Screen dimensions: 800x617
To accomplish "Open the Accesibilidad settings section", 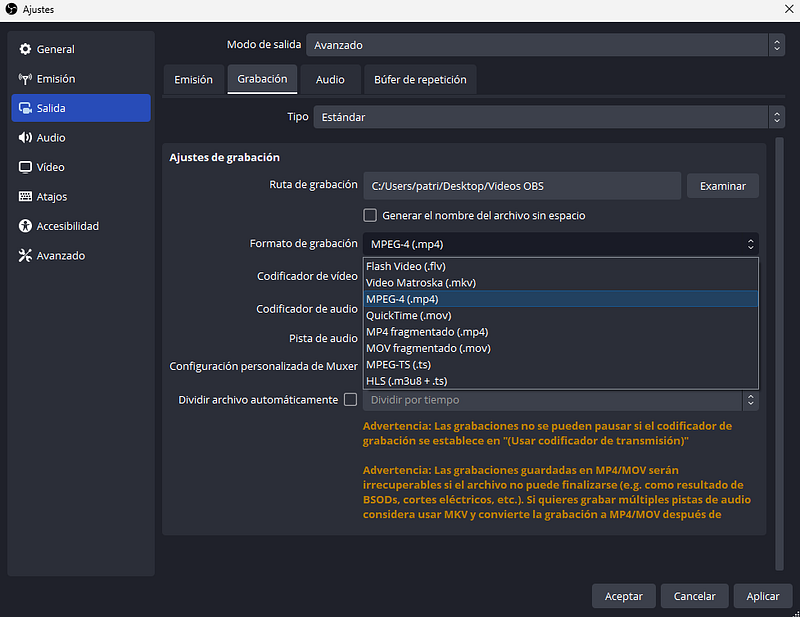I will coord(81,226).
